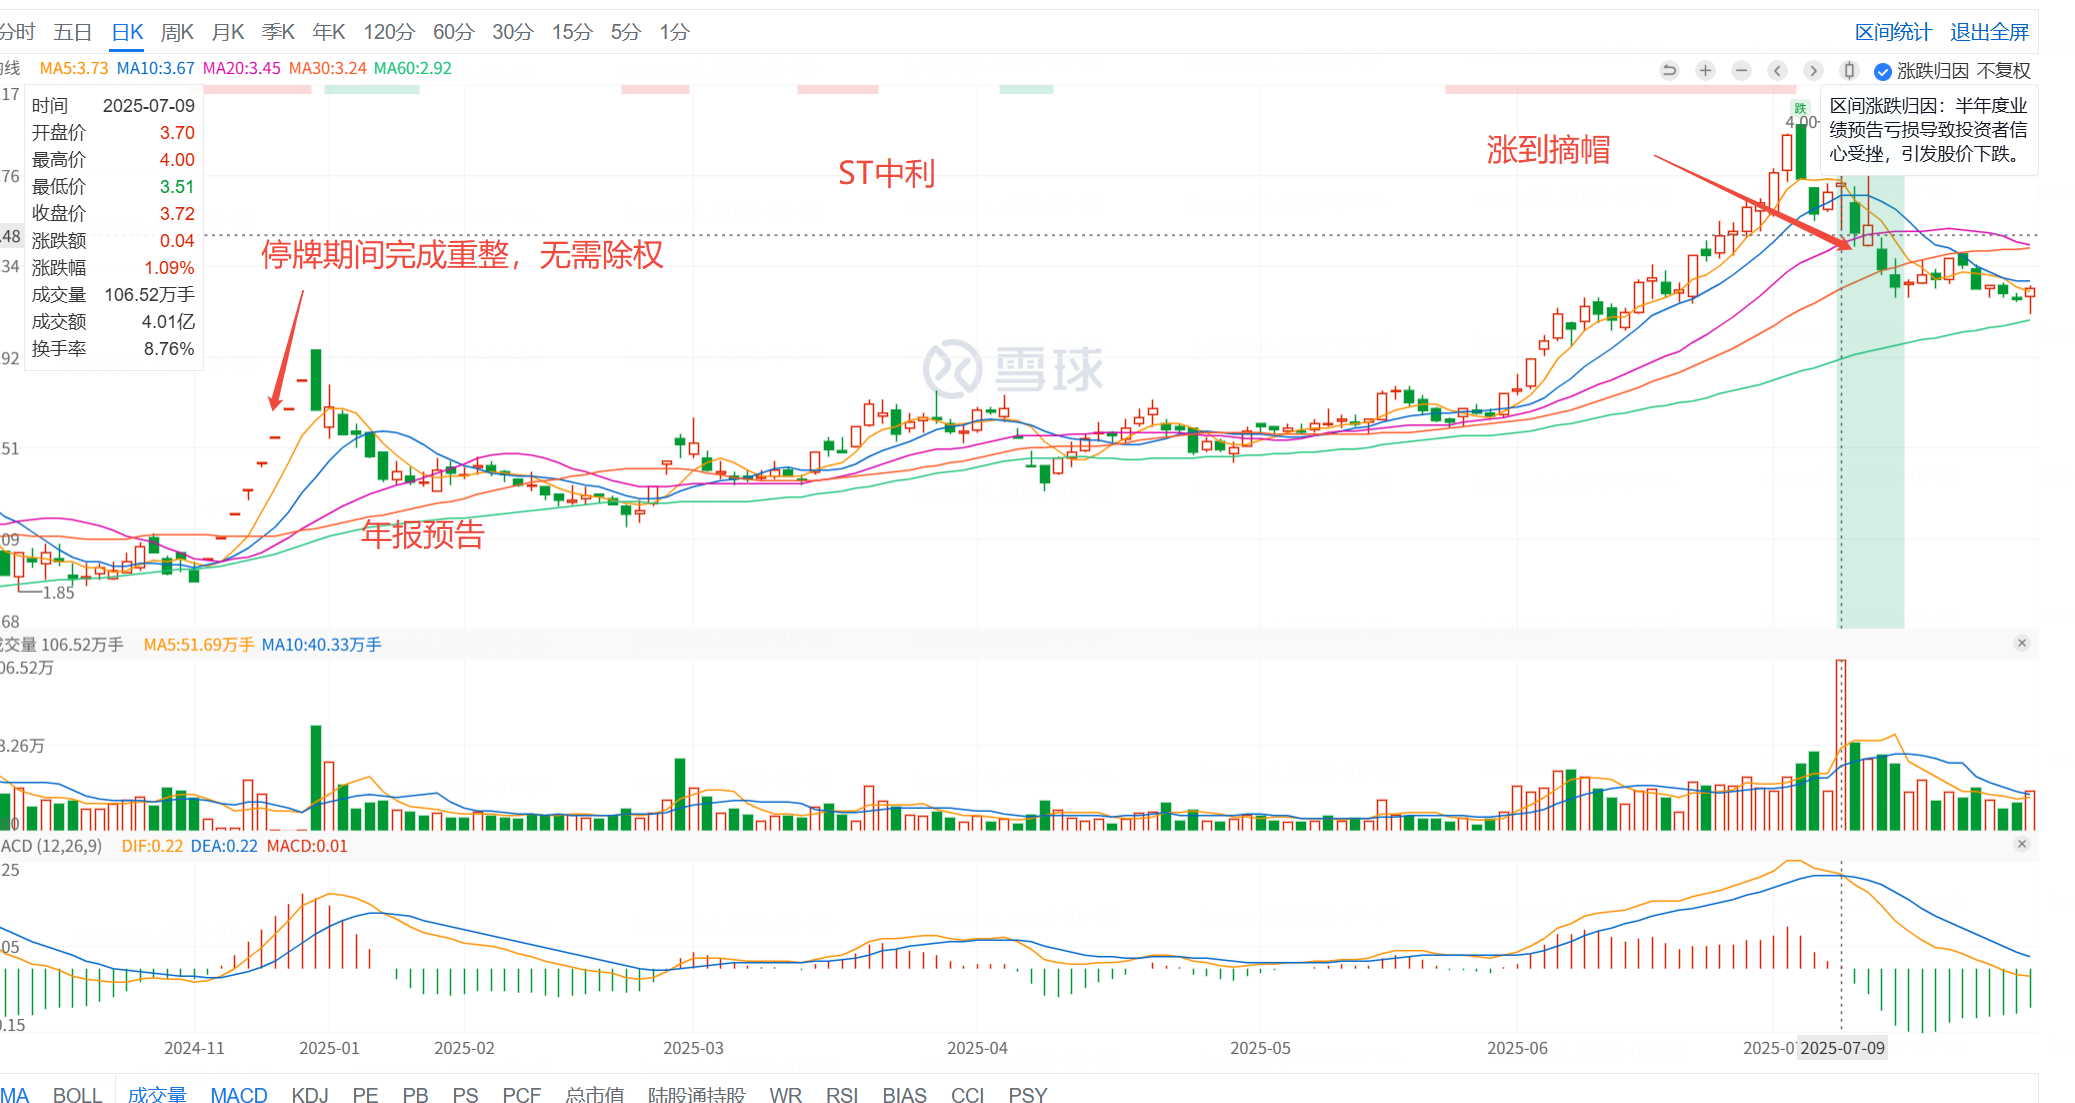Screen dimensions: 2075x1103
Task: Click the 区间统计 link
Action: [x=1893, y=32]
